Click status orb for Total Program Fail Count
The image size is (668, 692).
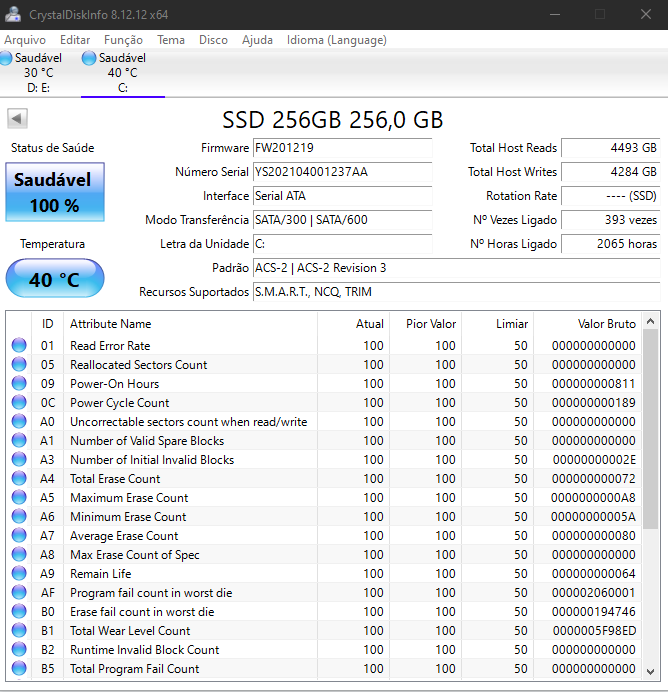pos(19,668)
